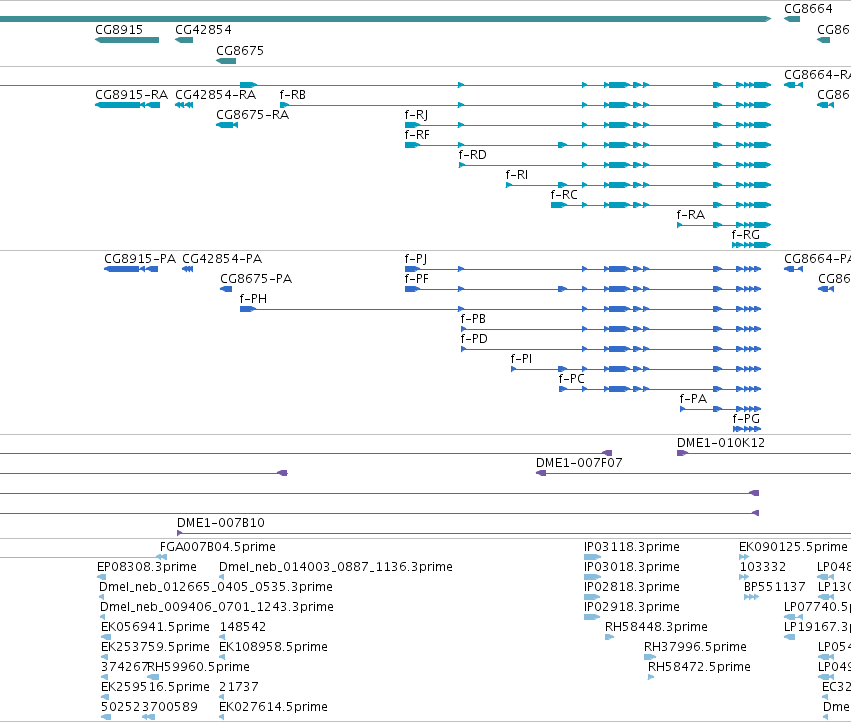Open the CG42854-RA transcript

point(184,105)
